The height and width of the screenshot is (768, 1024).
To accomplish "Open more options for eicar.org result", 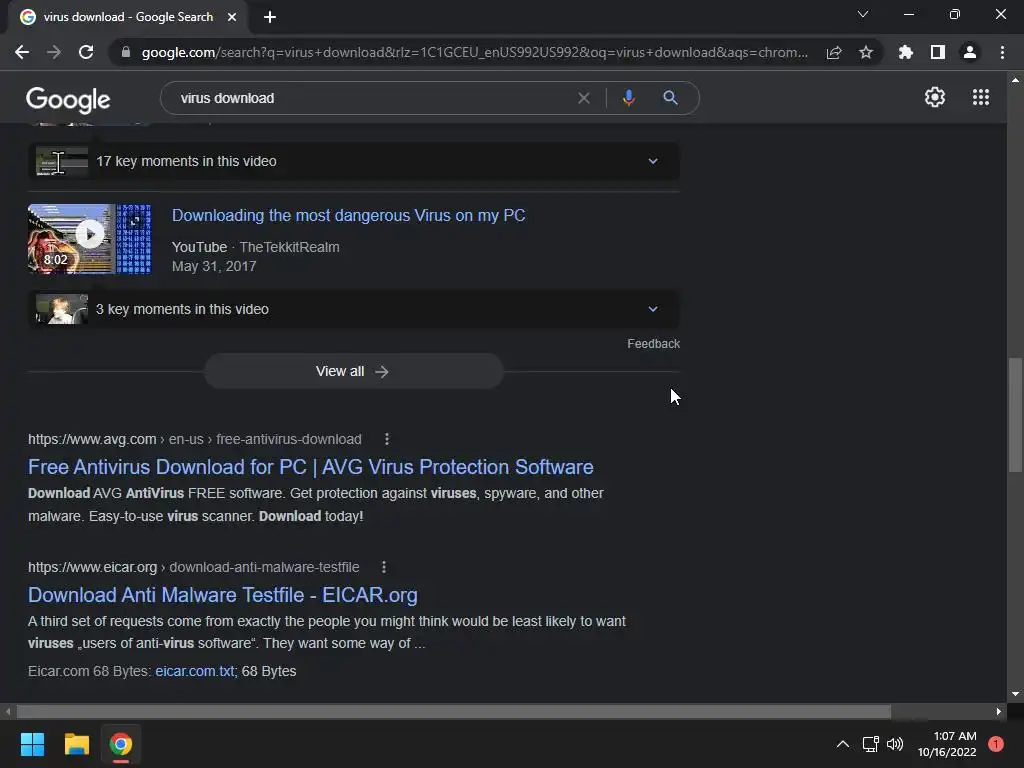I will tap(384, 567).
